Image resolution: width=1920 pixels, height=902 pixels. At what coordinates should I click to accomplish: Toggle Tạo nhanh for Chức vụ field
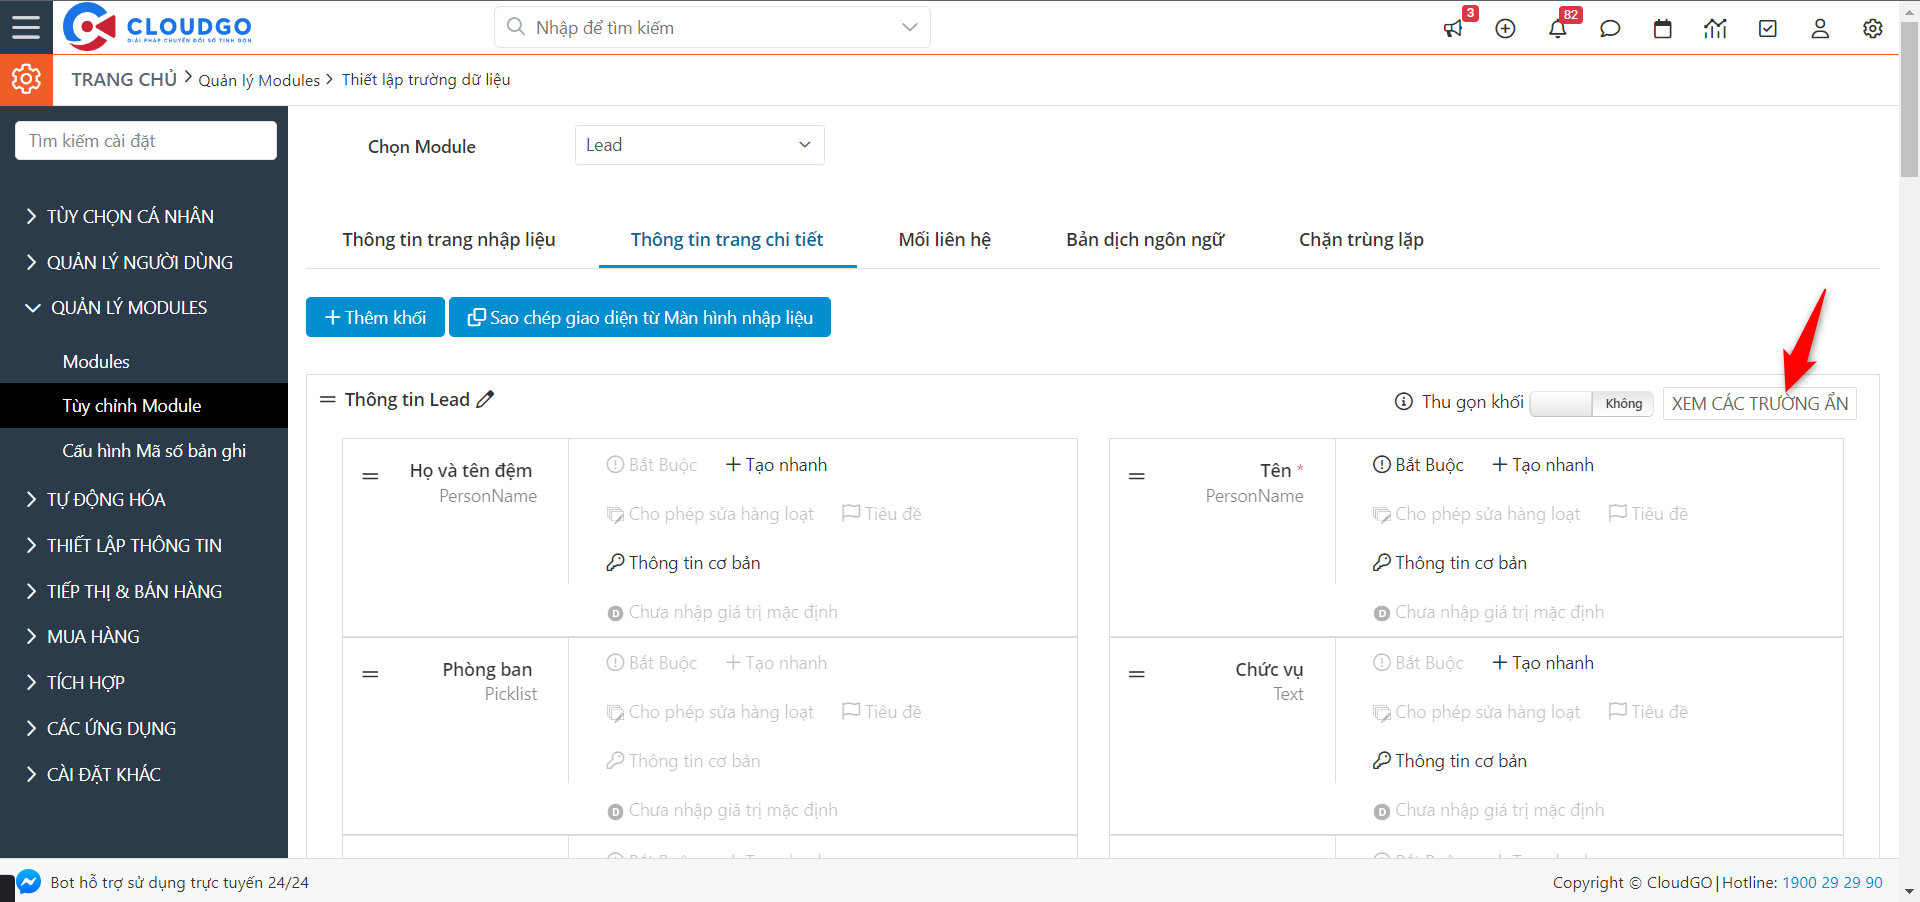(1543, 663)
